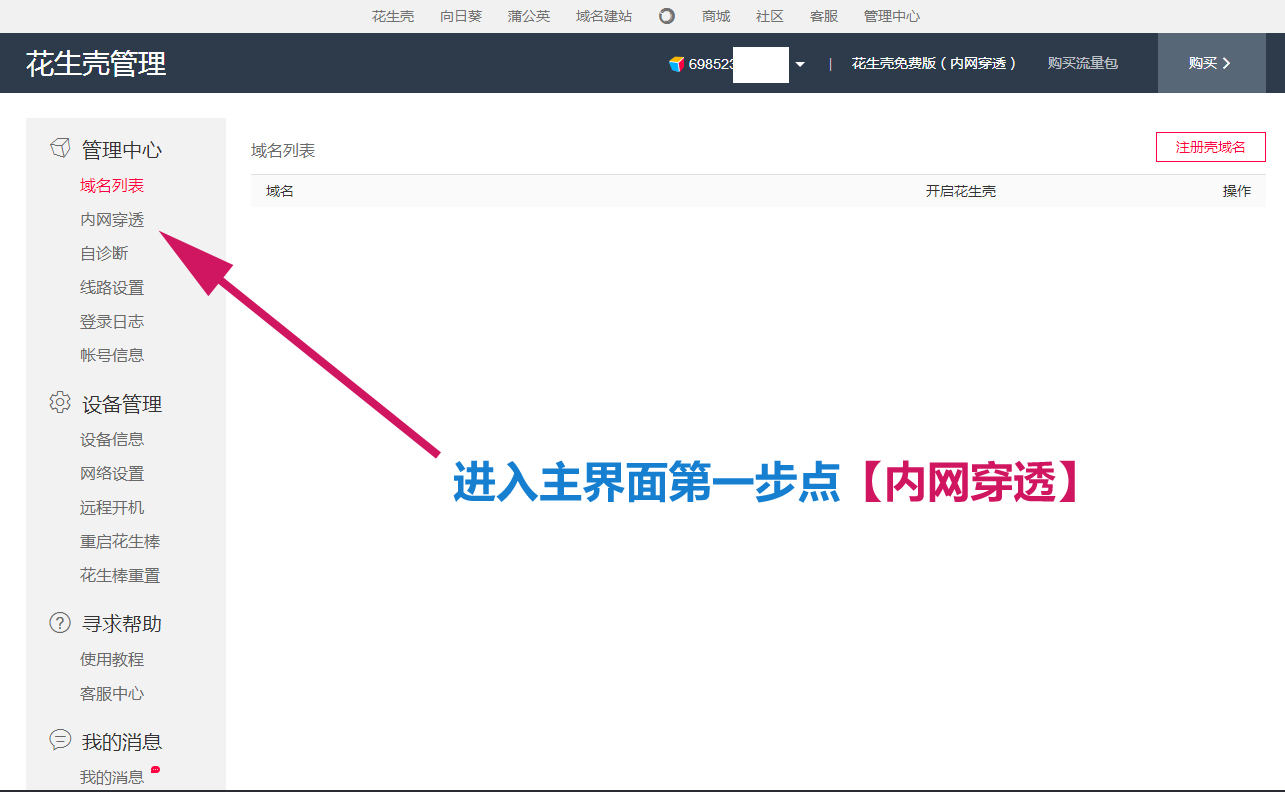Click the 花生壳管理 header title
This screenshot has height=792, width=1285.
click(96, 63)
